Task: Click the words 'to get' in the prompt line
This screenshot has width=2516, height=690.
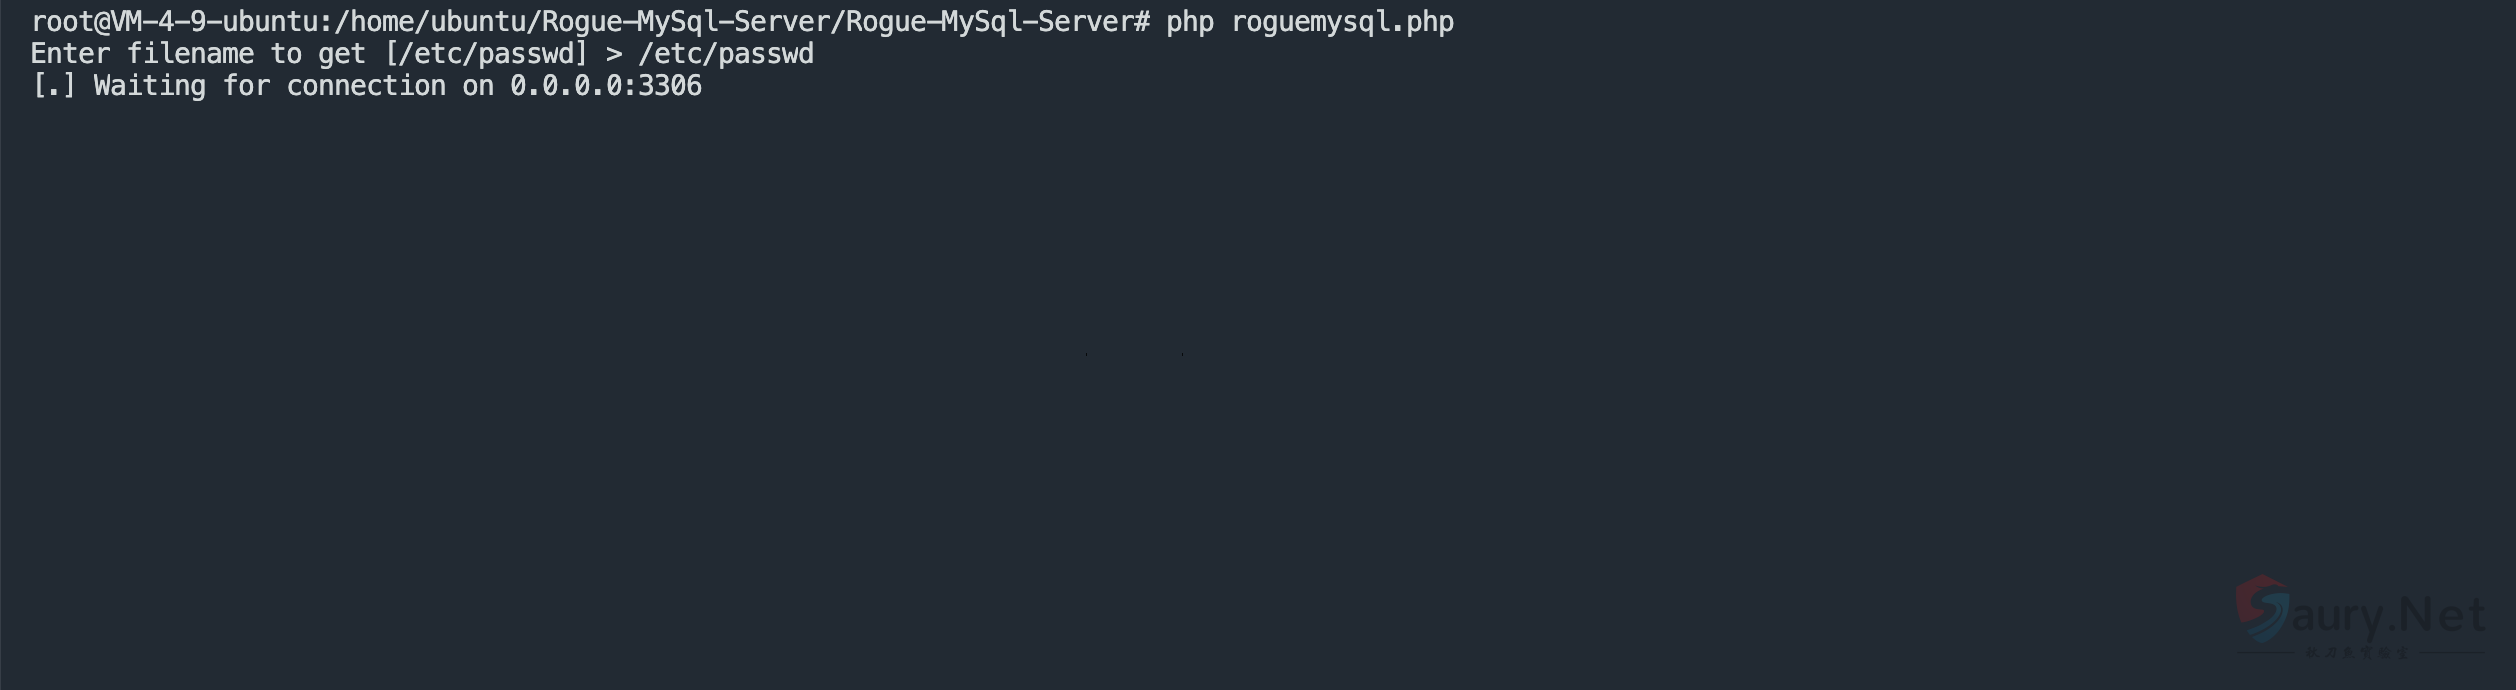Action: tap(318, 54)
